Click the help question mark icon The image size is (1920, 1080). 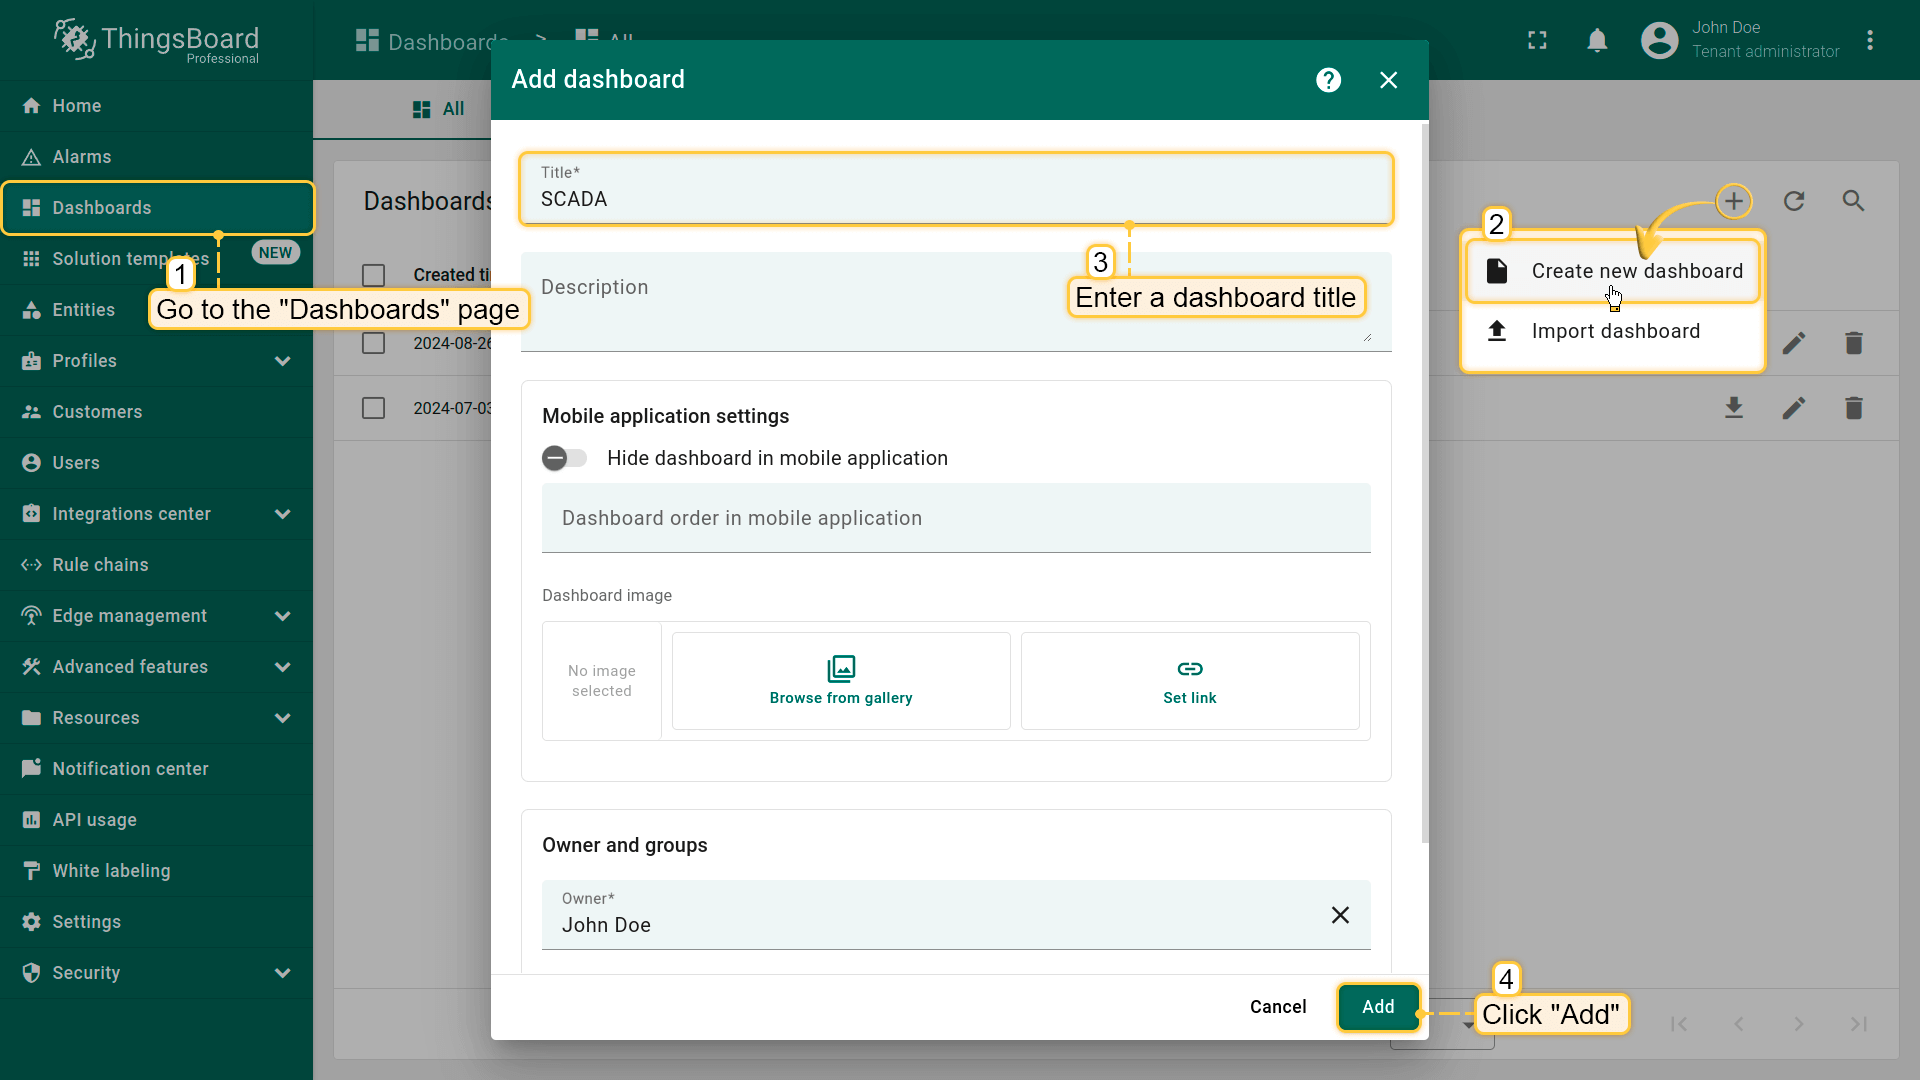point(1328,80)
